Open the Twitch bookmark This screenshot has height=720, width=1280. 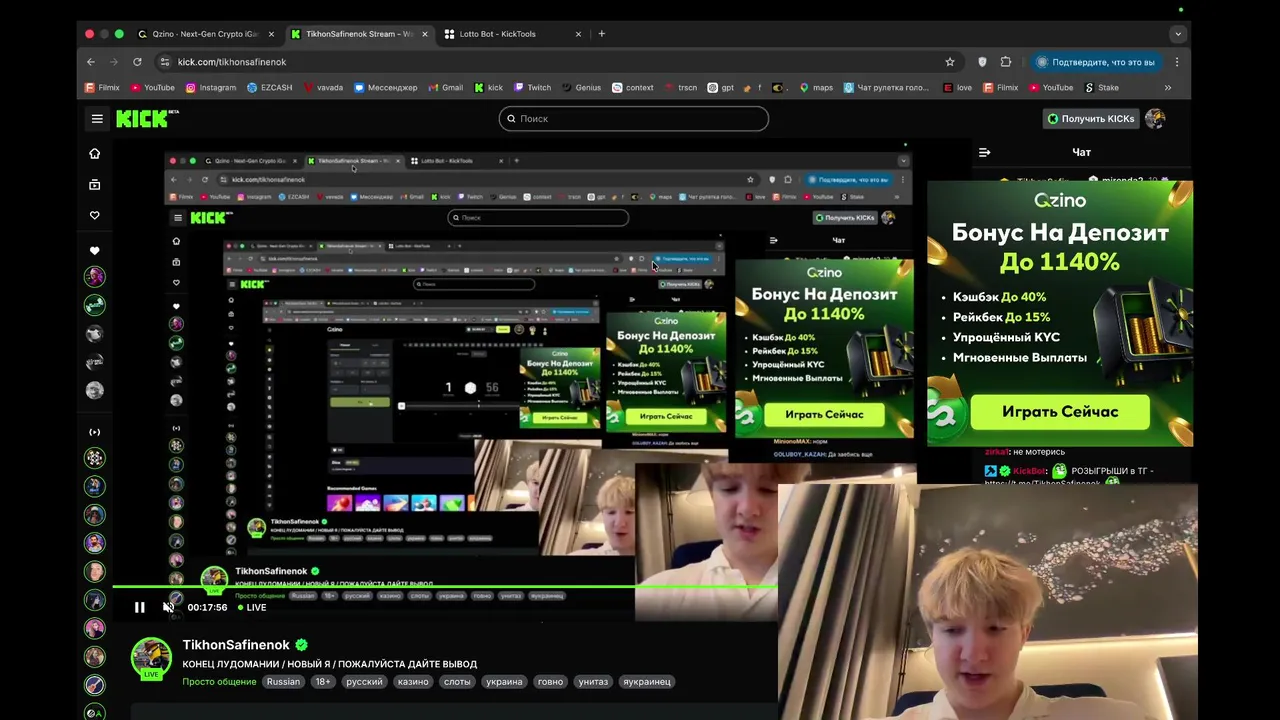pyautogui.click(x=532, y=88)
